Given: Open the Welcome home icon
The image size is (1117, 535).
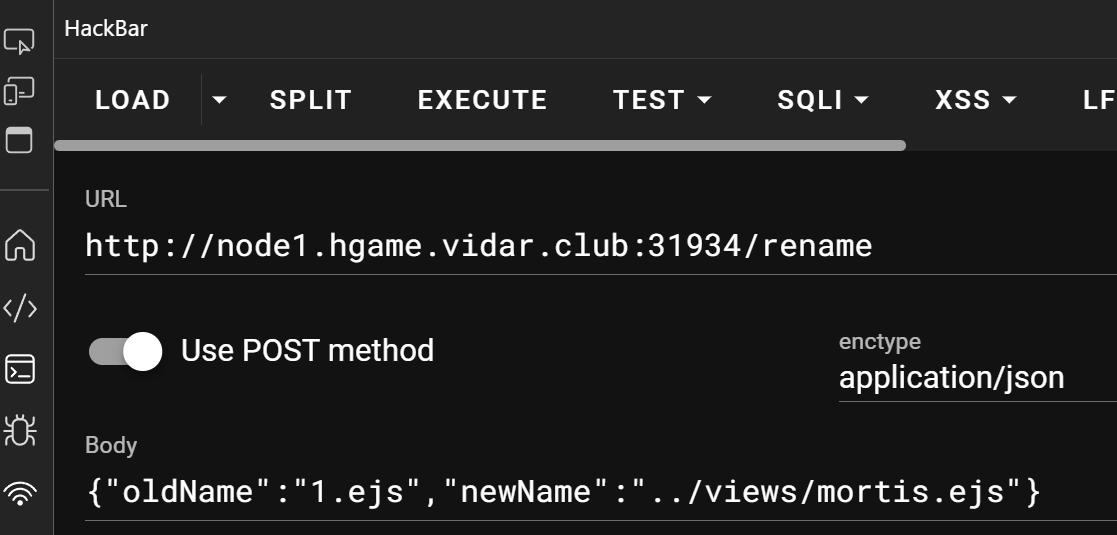Looking at the screenshot, I should 19,246.
